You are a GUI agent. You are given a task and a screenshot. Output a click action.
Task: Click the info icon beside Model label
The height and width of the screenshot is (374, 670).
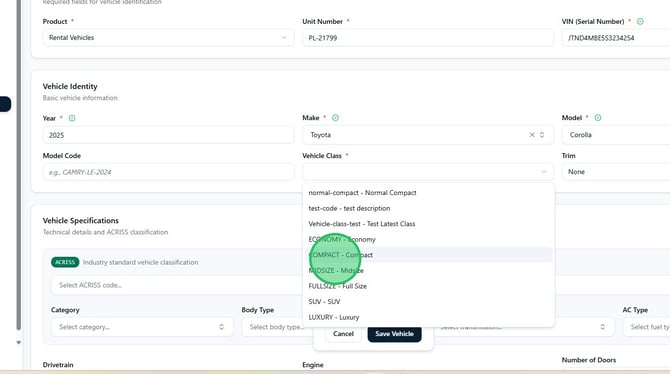coord(598,118)
